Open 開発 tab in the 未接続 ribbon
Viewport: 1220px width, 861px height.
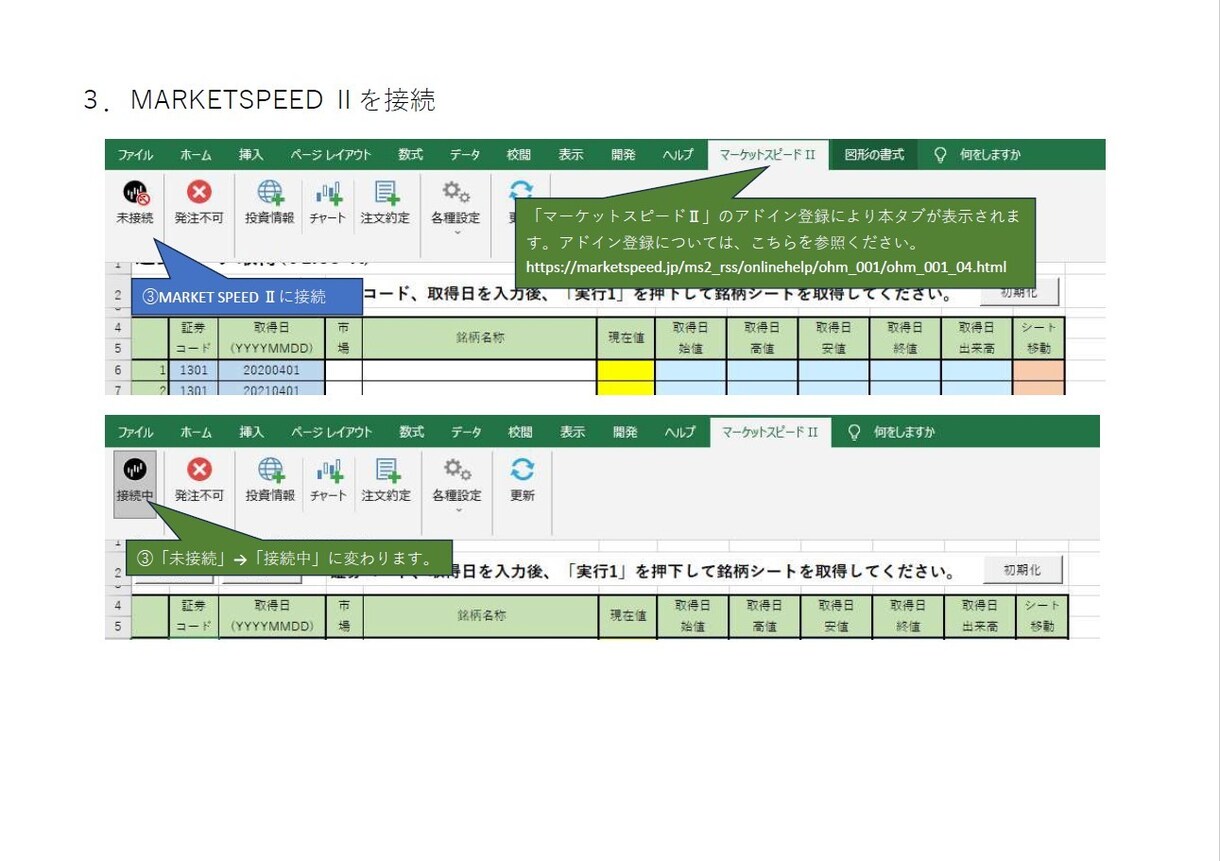pos(623,155)
